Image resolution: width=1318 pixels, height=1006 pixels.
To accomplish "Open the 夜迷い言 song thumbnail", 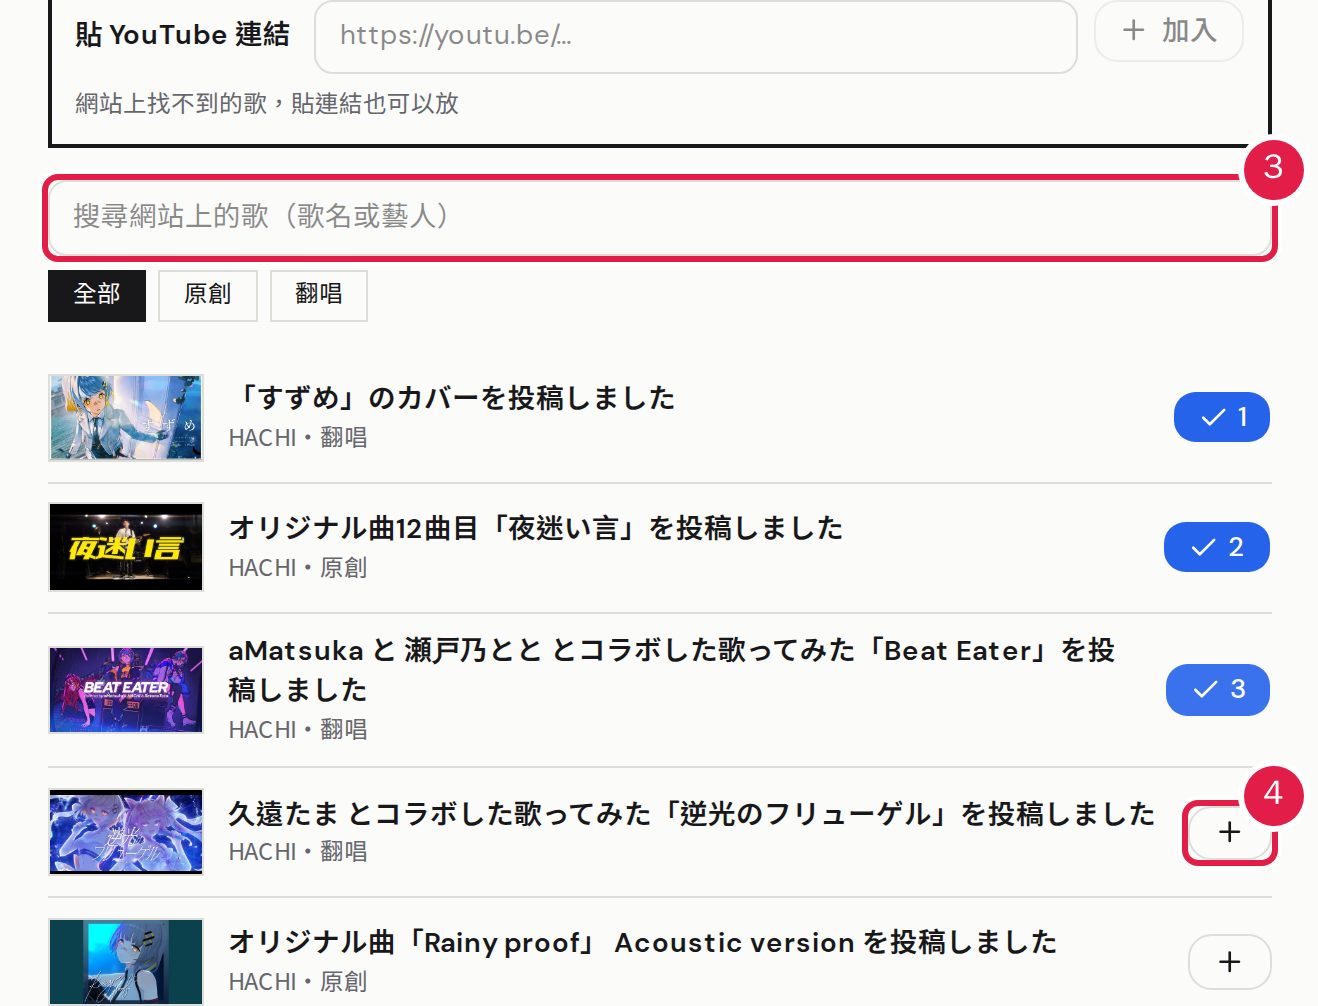I will (126, 548).
